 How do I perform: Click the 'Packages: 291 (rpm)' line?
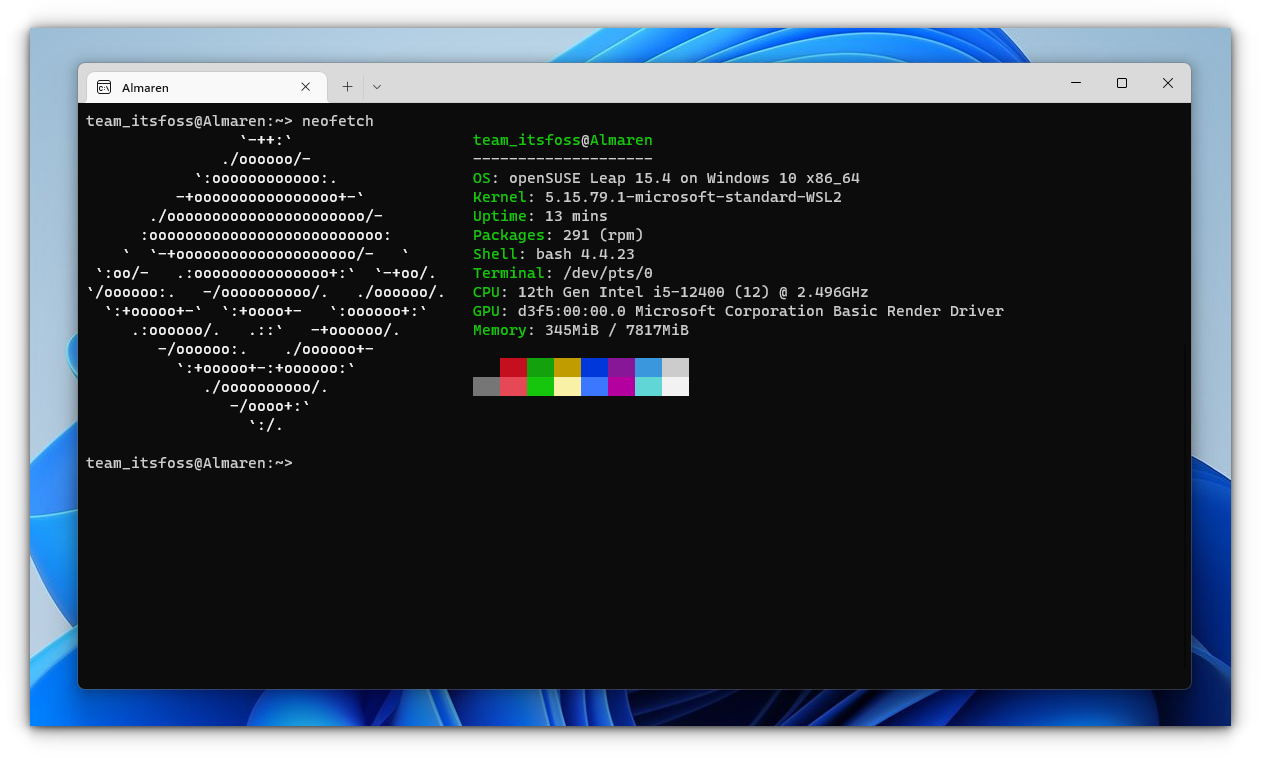pos(558,235)
